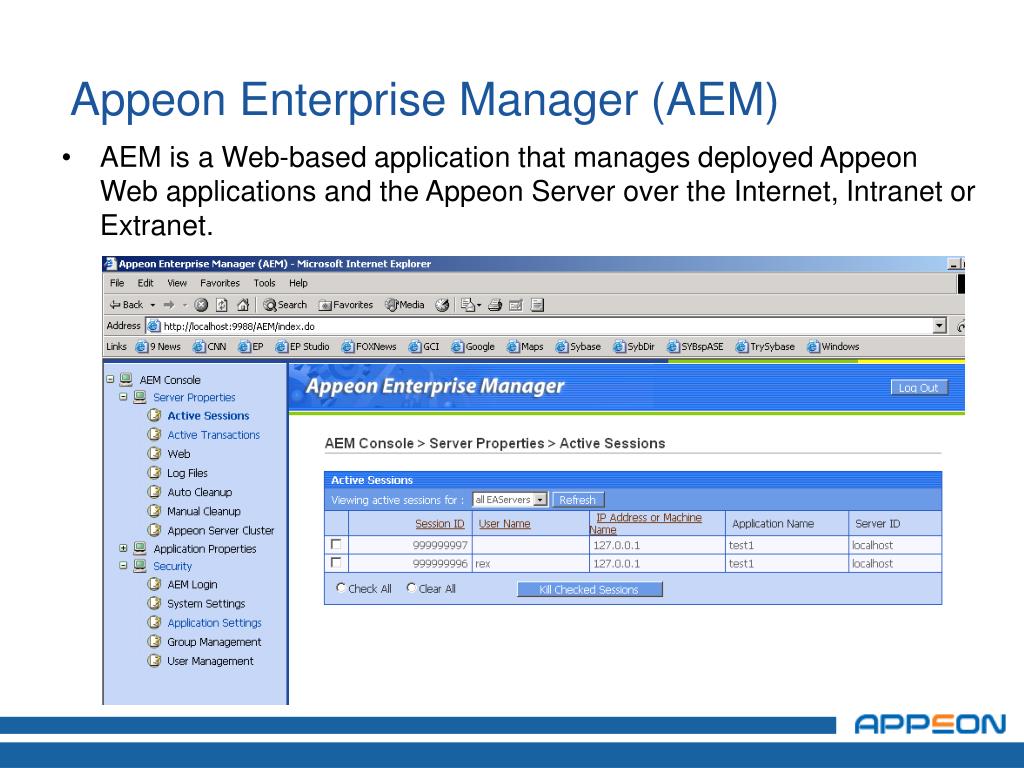Click the Log Files tree icon

coord(154,472)
